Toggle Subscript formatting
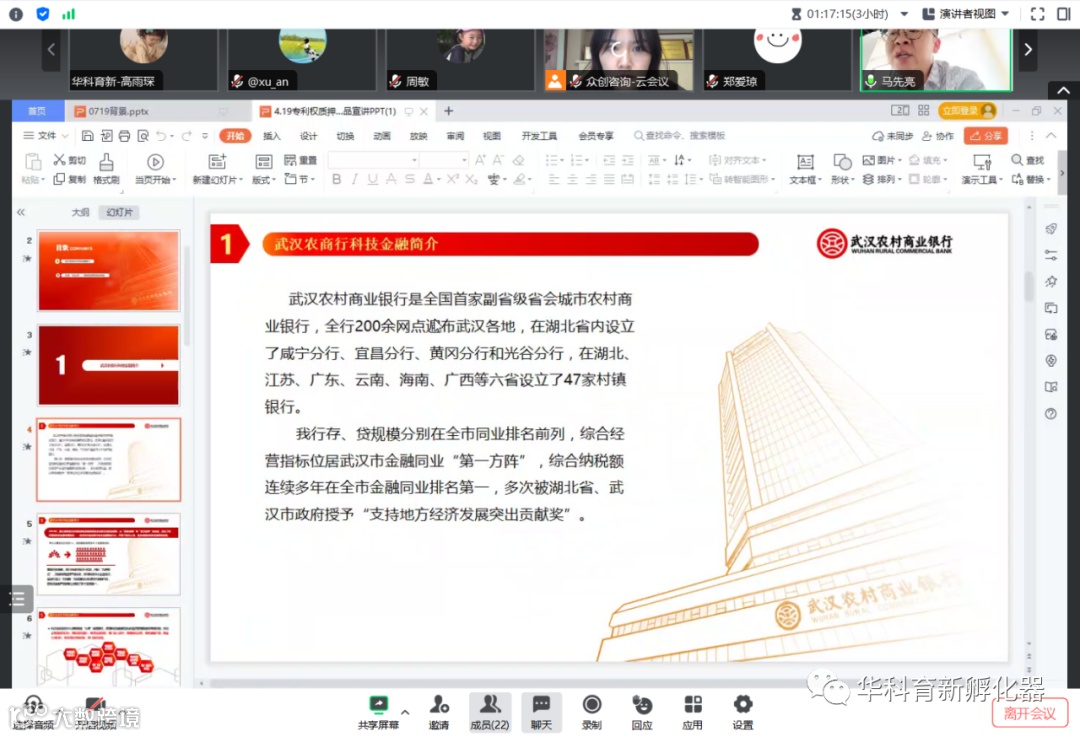Image resolution: width=1080 pixels, height=737 pixels. point(471,179)
